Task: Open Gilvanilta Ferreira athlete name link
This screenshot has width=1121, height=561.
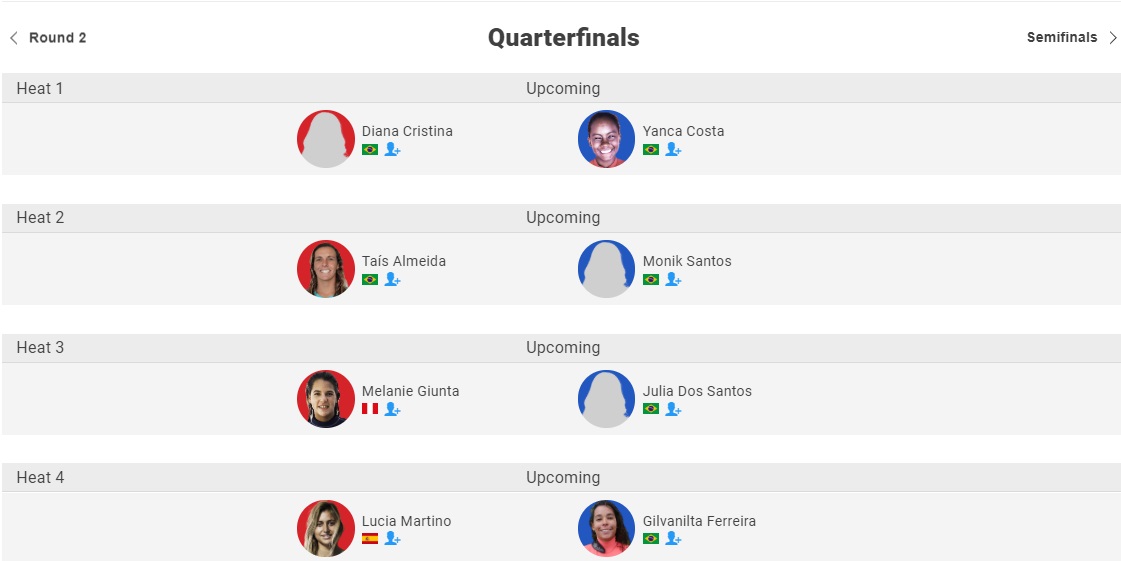Action: (699, 521)
